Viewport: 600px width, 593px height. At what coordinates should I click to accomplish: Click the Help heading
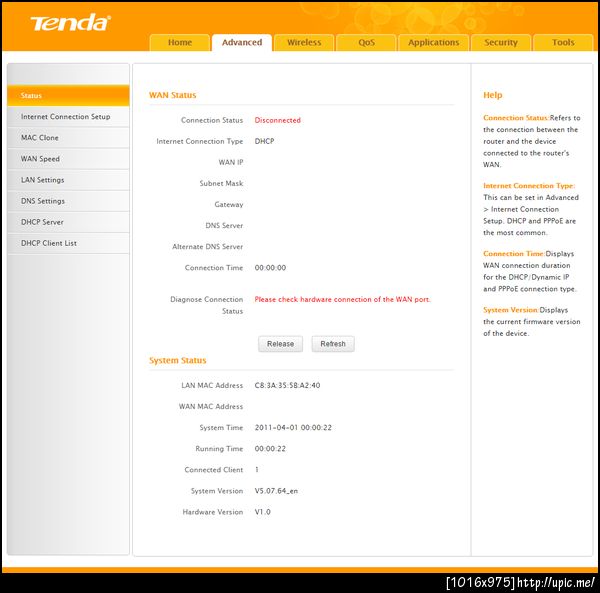tap(493, 95)
